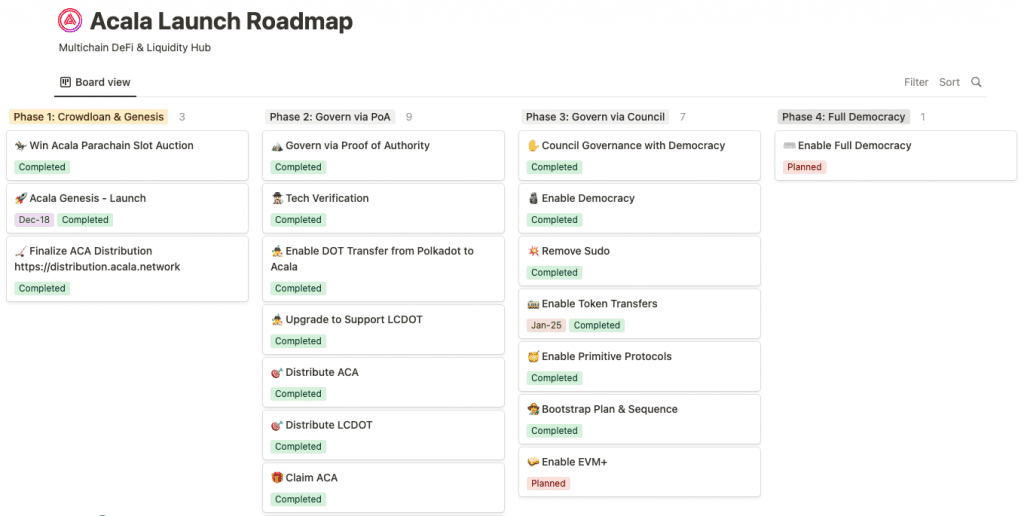Click the Acala logo icon
The height and width of the screenshot is (516, 1024).
tap(70, 20)
